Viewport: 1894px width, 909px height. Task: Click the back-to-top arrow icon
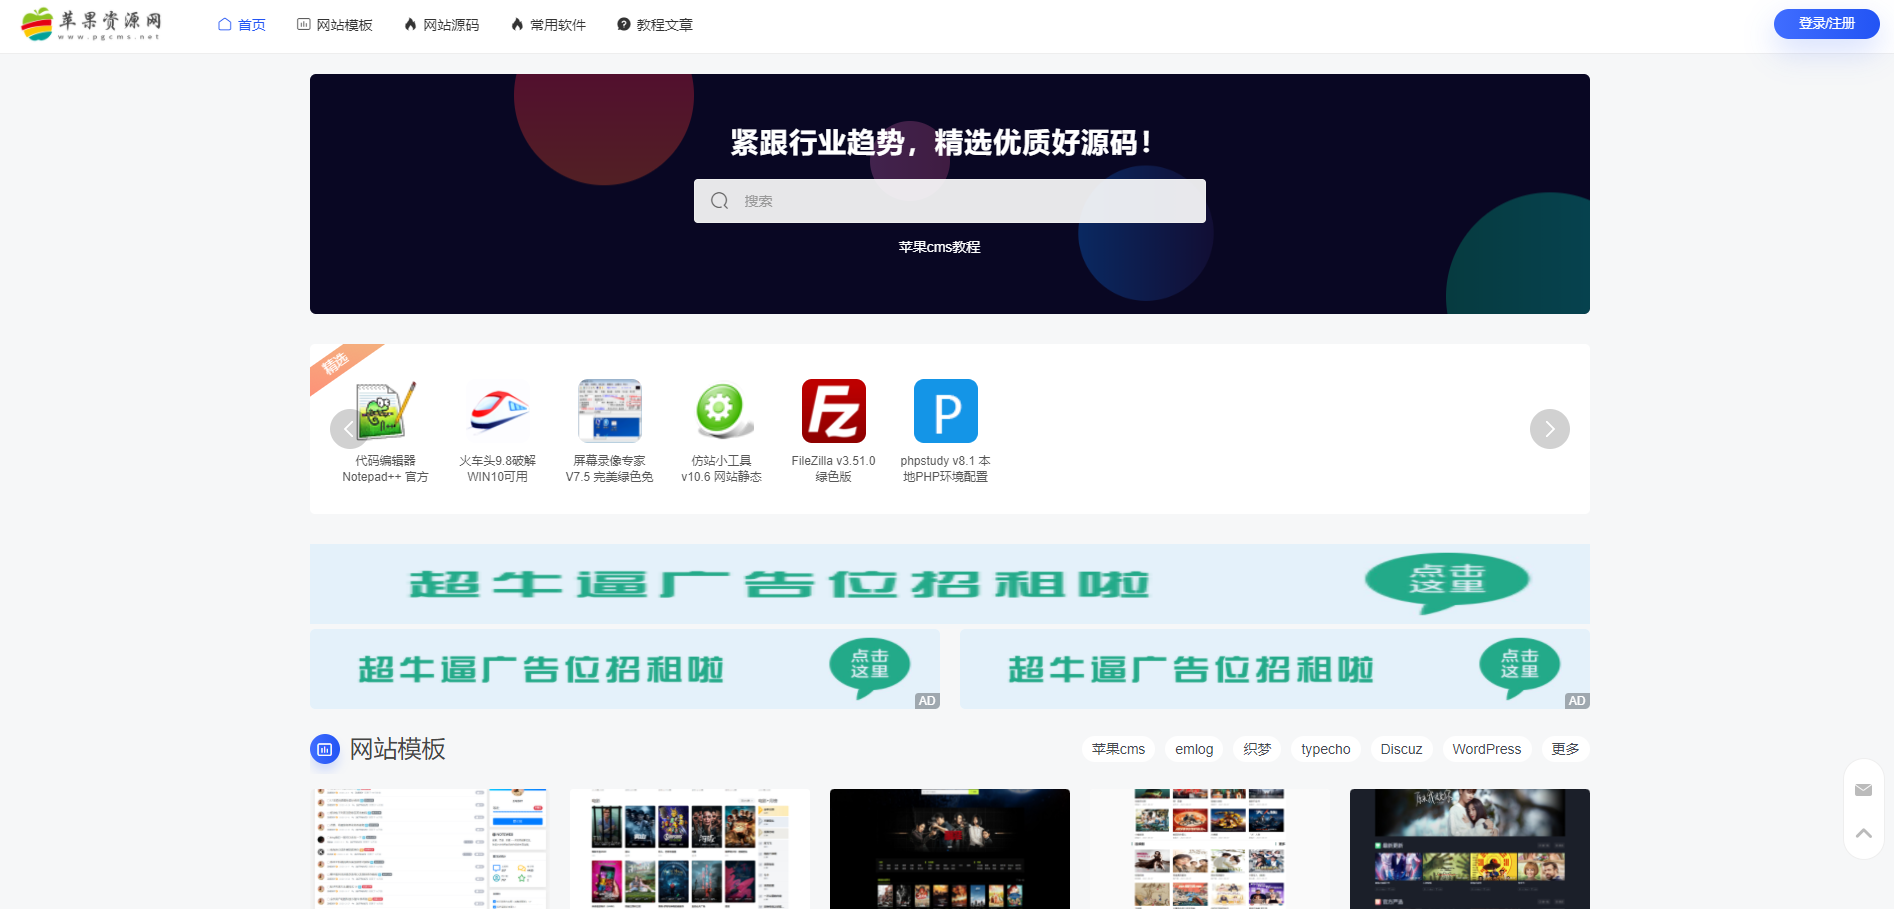pos(1863,832)
